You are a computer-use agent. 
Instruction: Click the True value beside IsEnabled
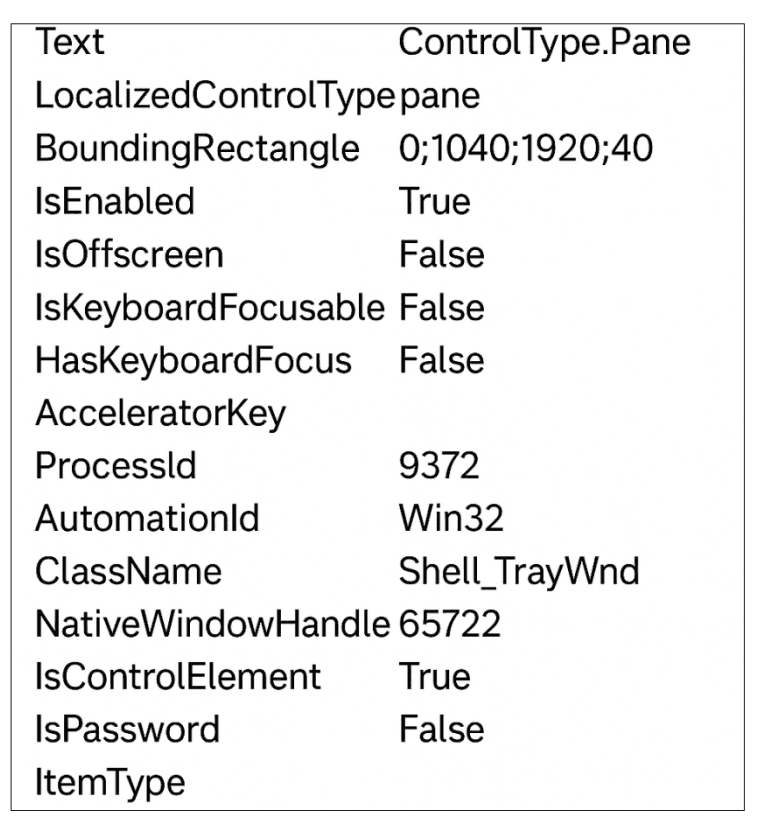click(x=434, y=202)
